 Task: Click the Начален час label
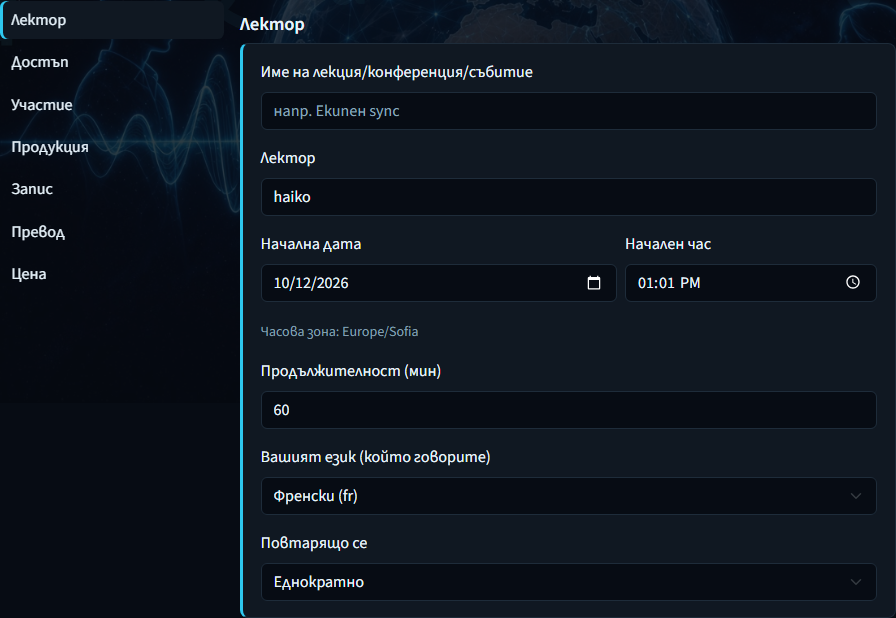tap(668, 244)
